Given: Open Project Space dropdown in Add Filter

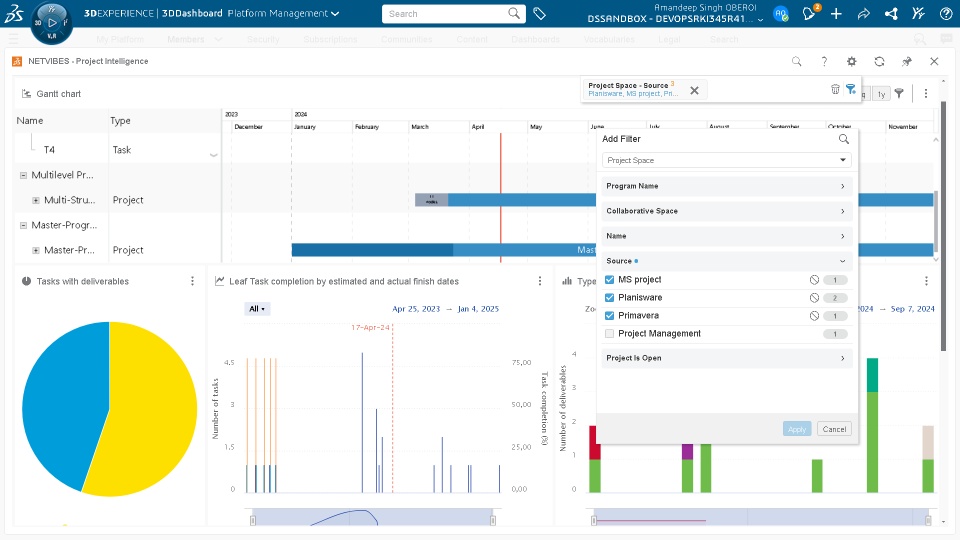Looking at the screenshot, I should coord(727,160).
